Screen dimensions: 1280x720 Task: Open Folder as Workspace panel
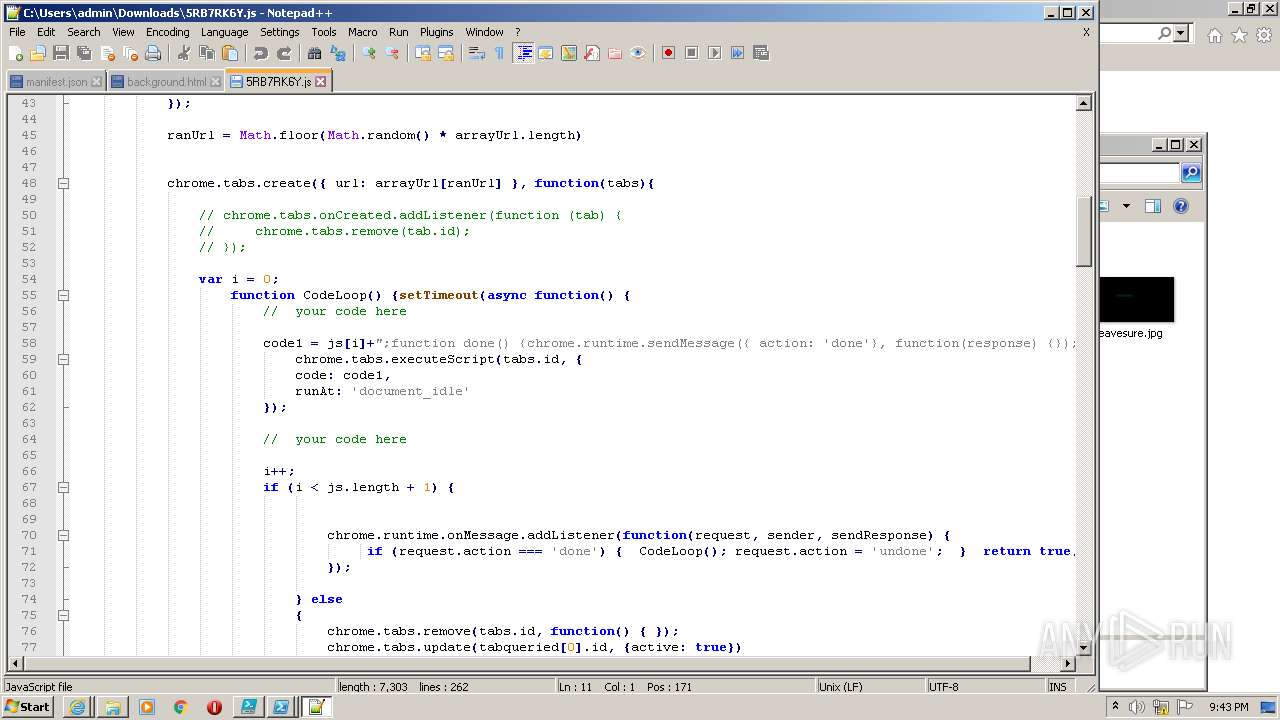pos(615,53)
